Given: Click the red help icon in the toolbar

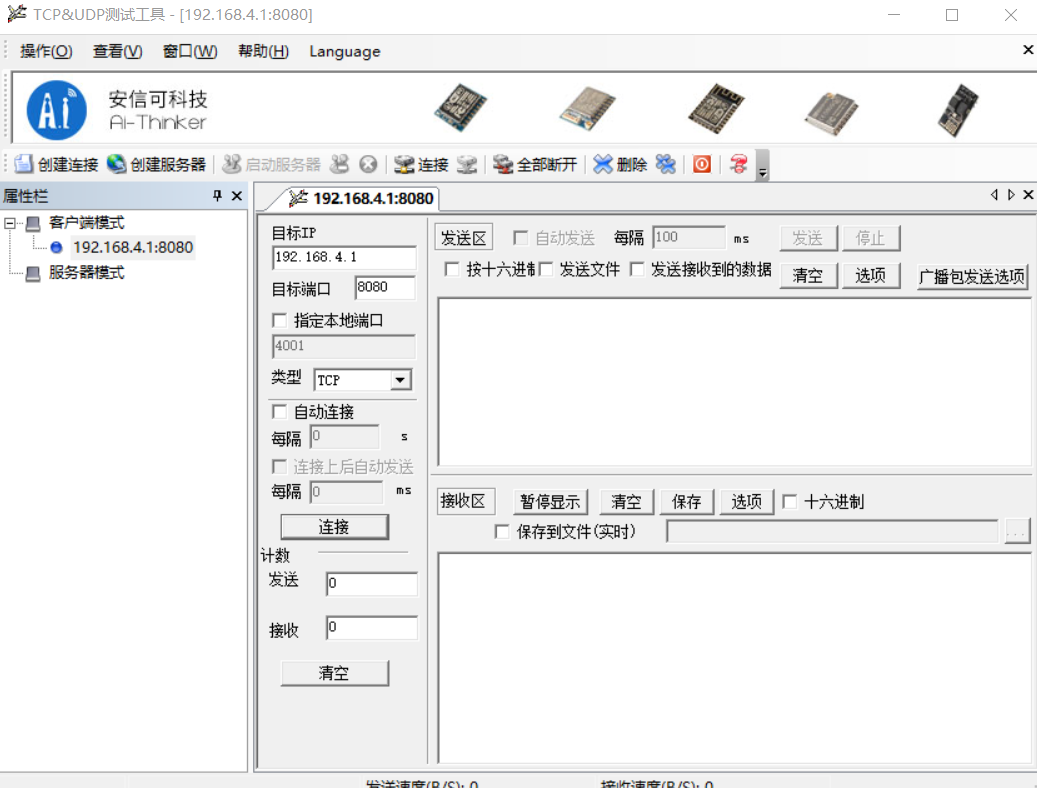Looking at the screenshot, I should 739,164.
